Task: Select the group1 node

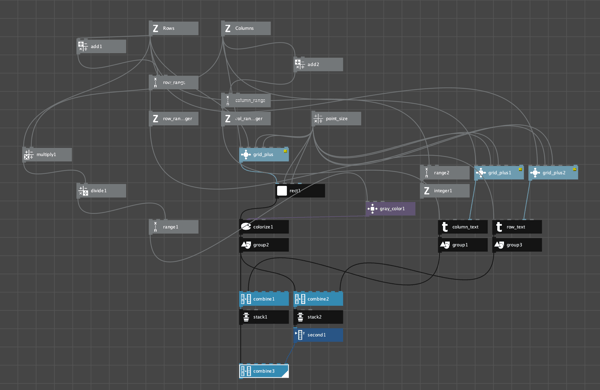Action: 463,245
